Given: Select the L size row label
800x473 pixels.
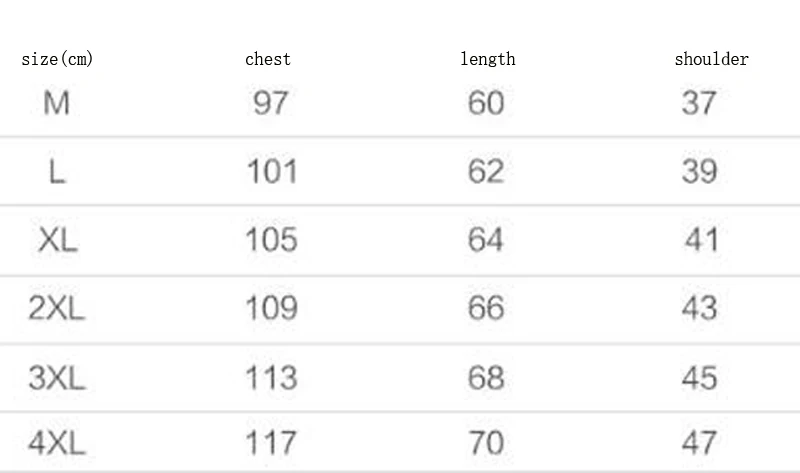Looking at the screenshot, I should (57, 172).
